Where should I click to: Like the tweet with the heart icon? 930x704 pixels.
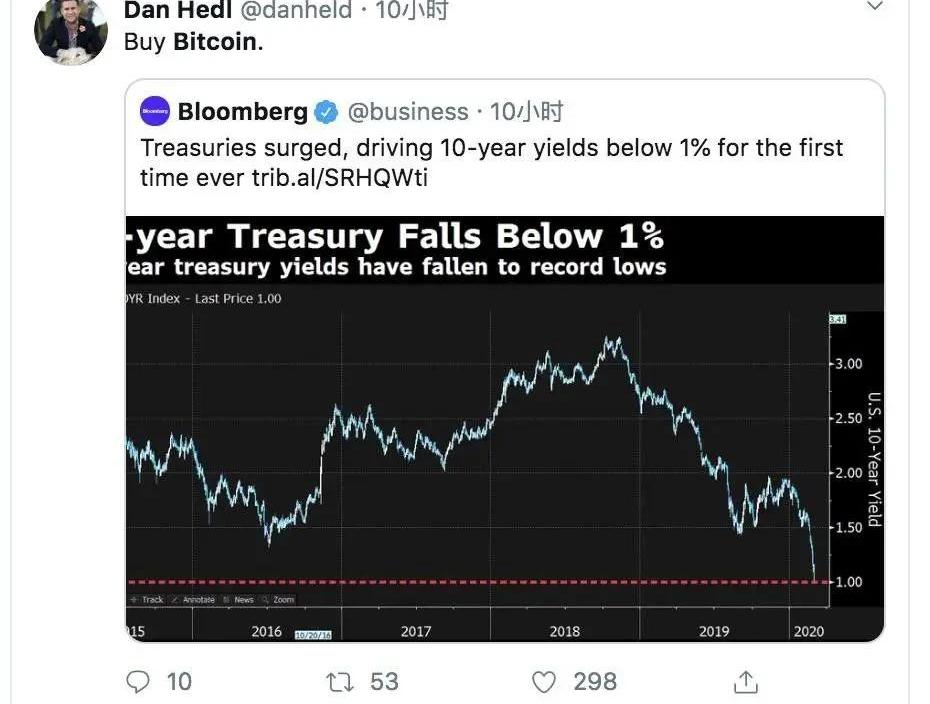coord(543,681)
